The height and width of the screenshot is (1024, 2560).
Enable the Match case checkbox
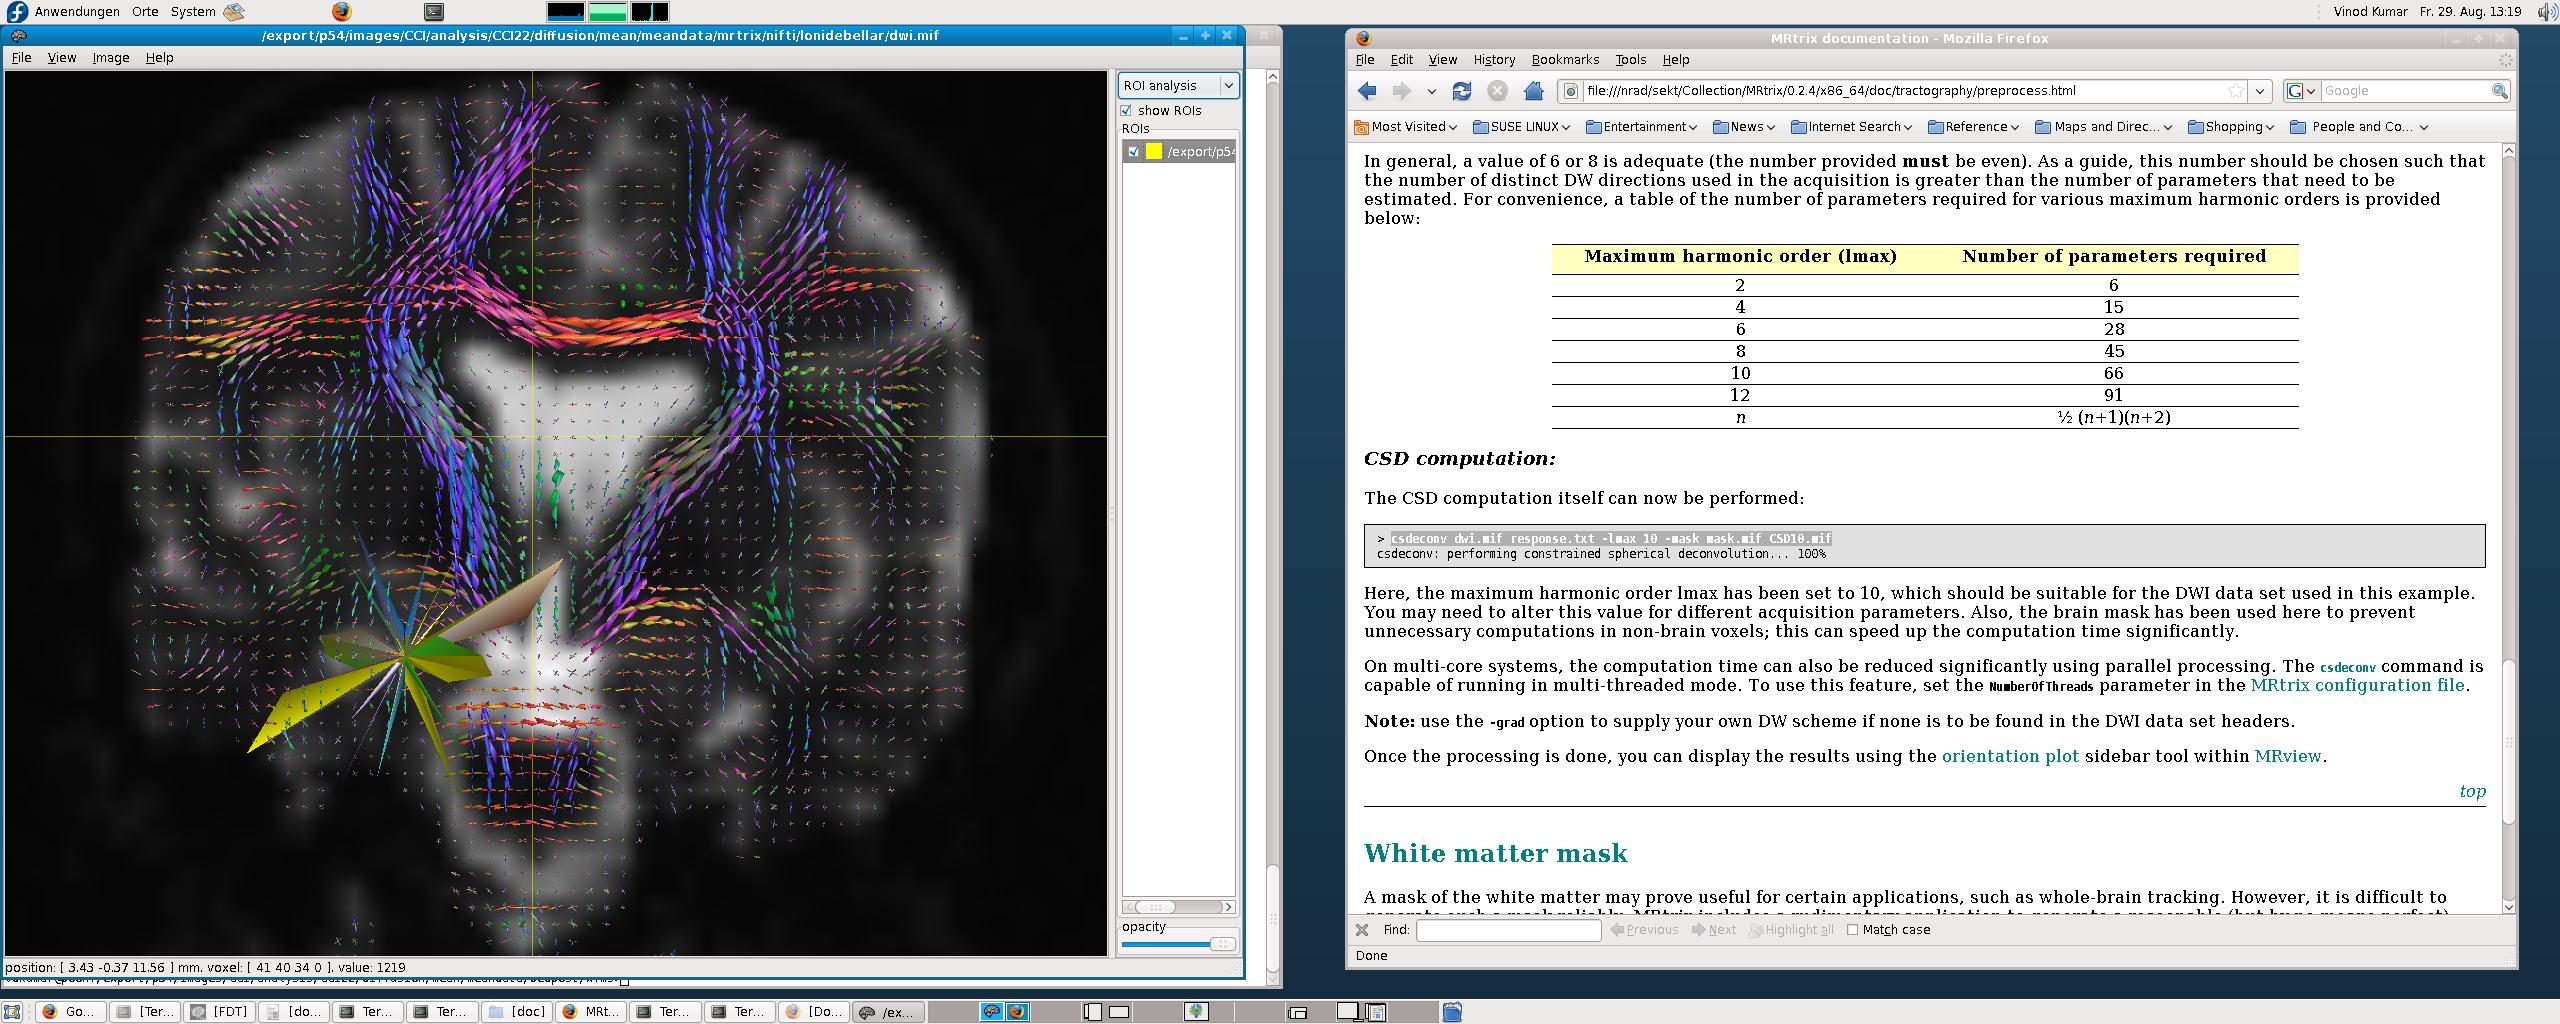point(1852,930)
